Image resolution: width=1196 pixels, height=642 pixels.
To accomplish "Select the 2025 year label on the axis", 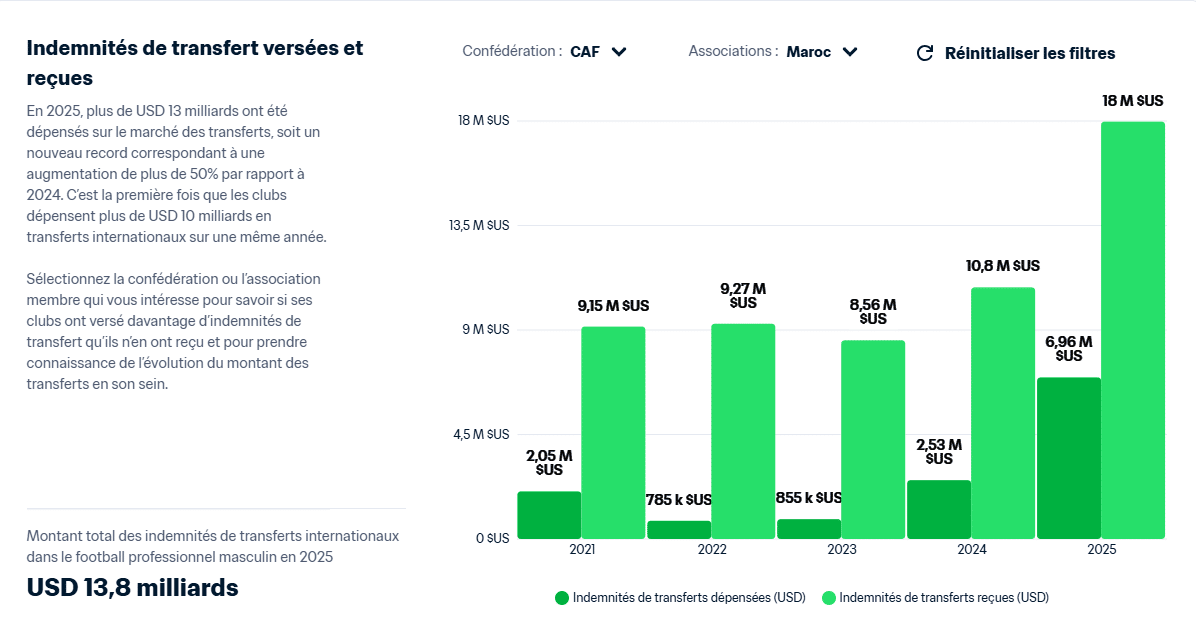I will pyautogui.click(x=1102, y=549).
